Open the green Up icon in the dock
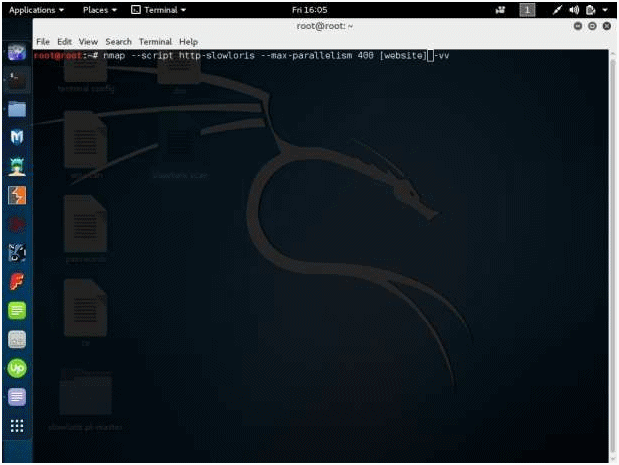619x465 pixels. click(x=17, y=368)
